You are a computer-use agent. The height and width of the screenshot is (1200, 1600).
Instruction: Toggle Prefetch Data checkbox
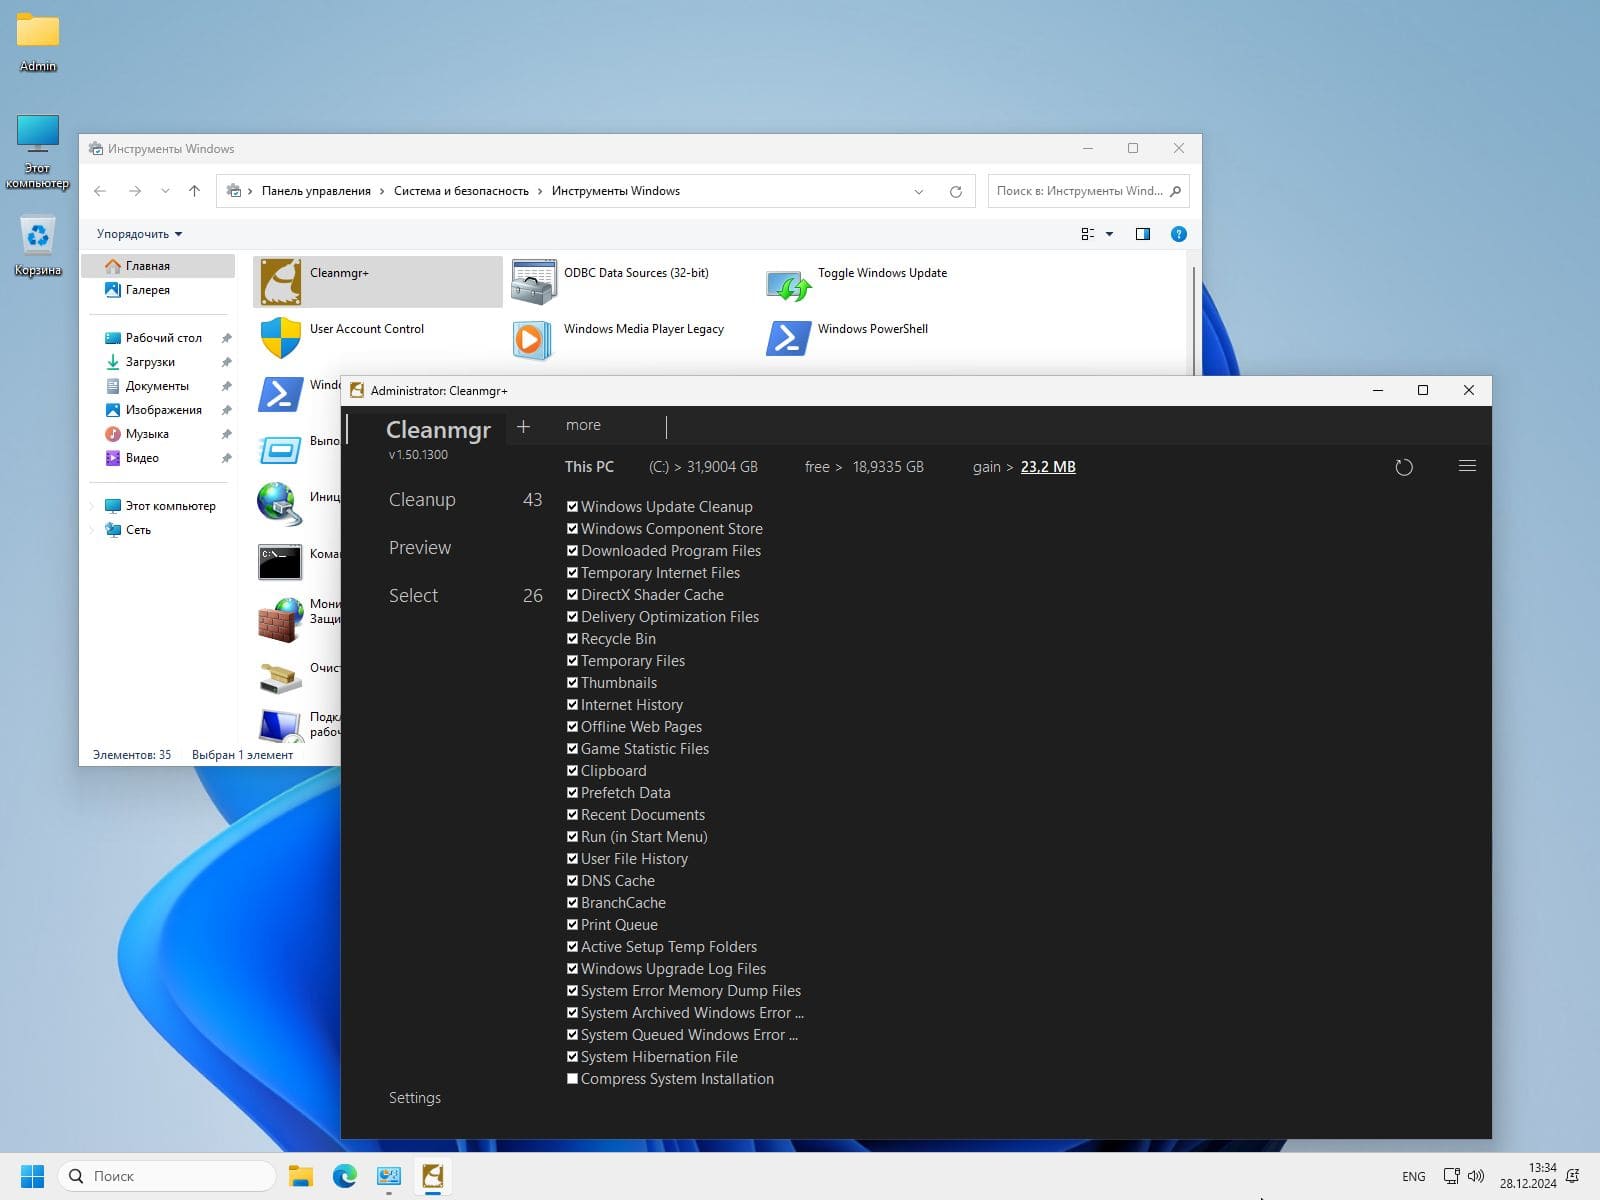click(572, 793)
